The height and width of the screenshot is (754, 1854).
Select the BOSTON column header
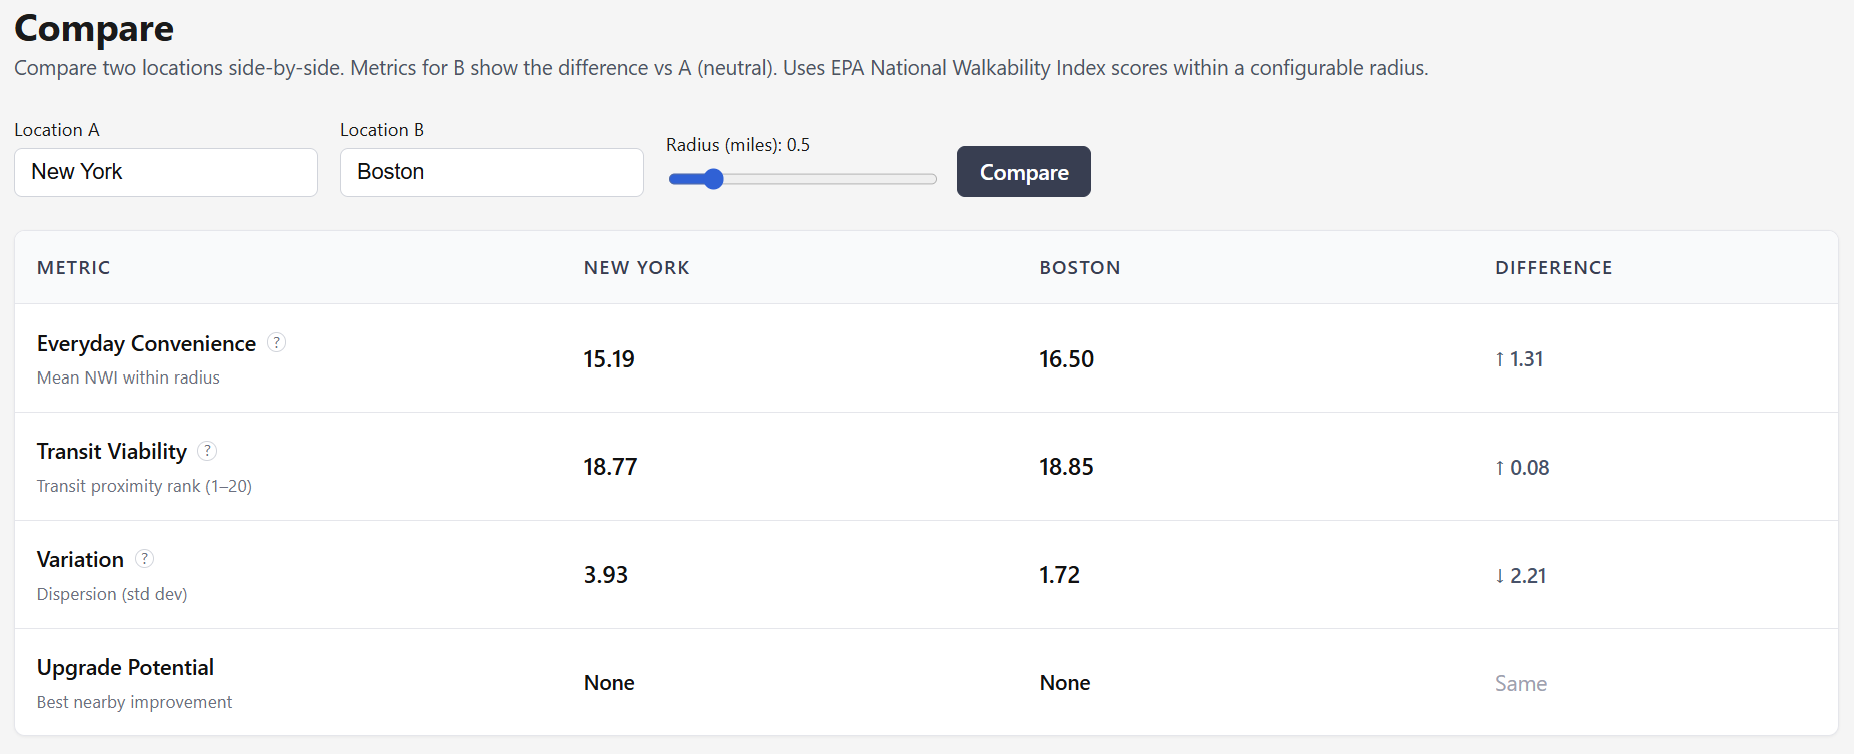1080,267
